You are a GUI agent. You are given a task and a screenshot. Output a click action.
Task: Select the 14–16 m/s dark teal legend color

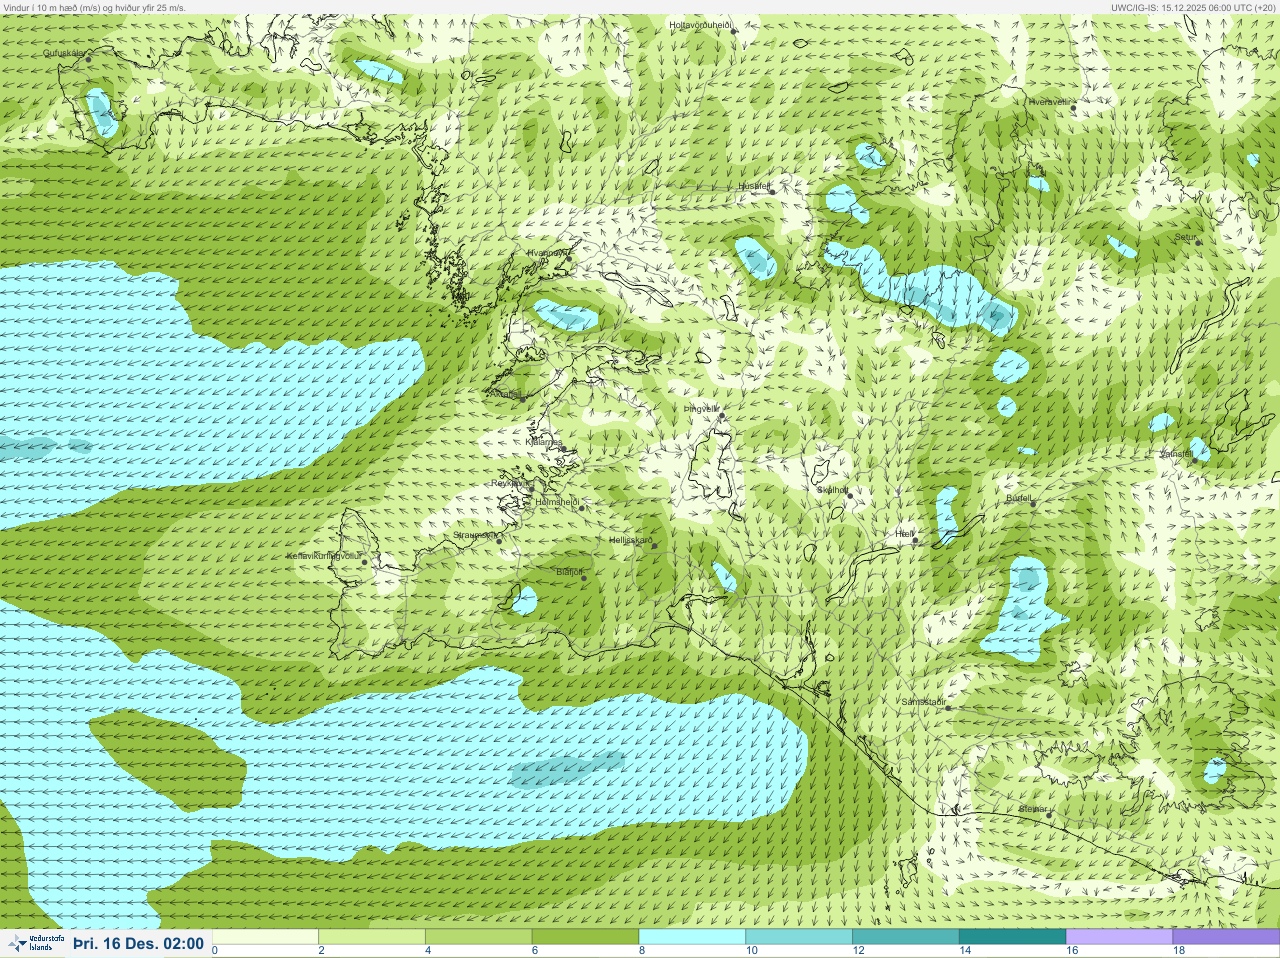(1012, 936)
